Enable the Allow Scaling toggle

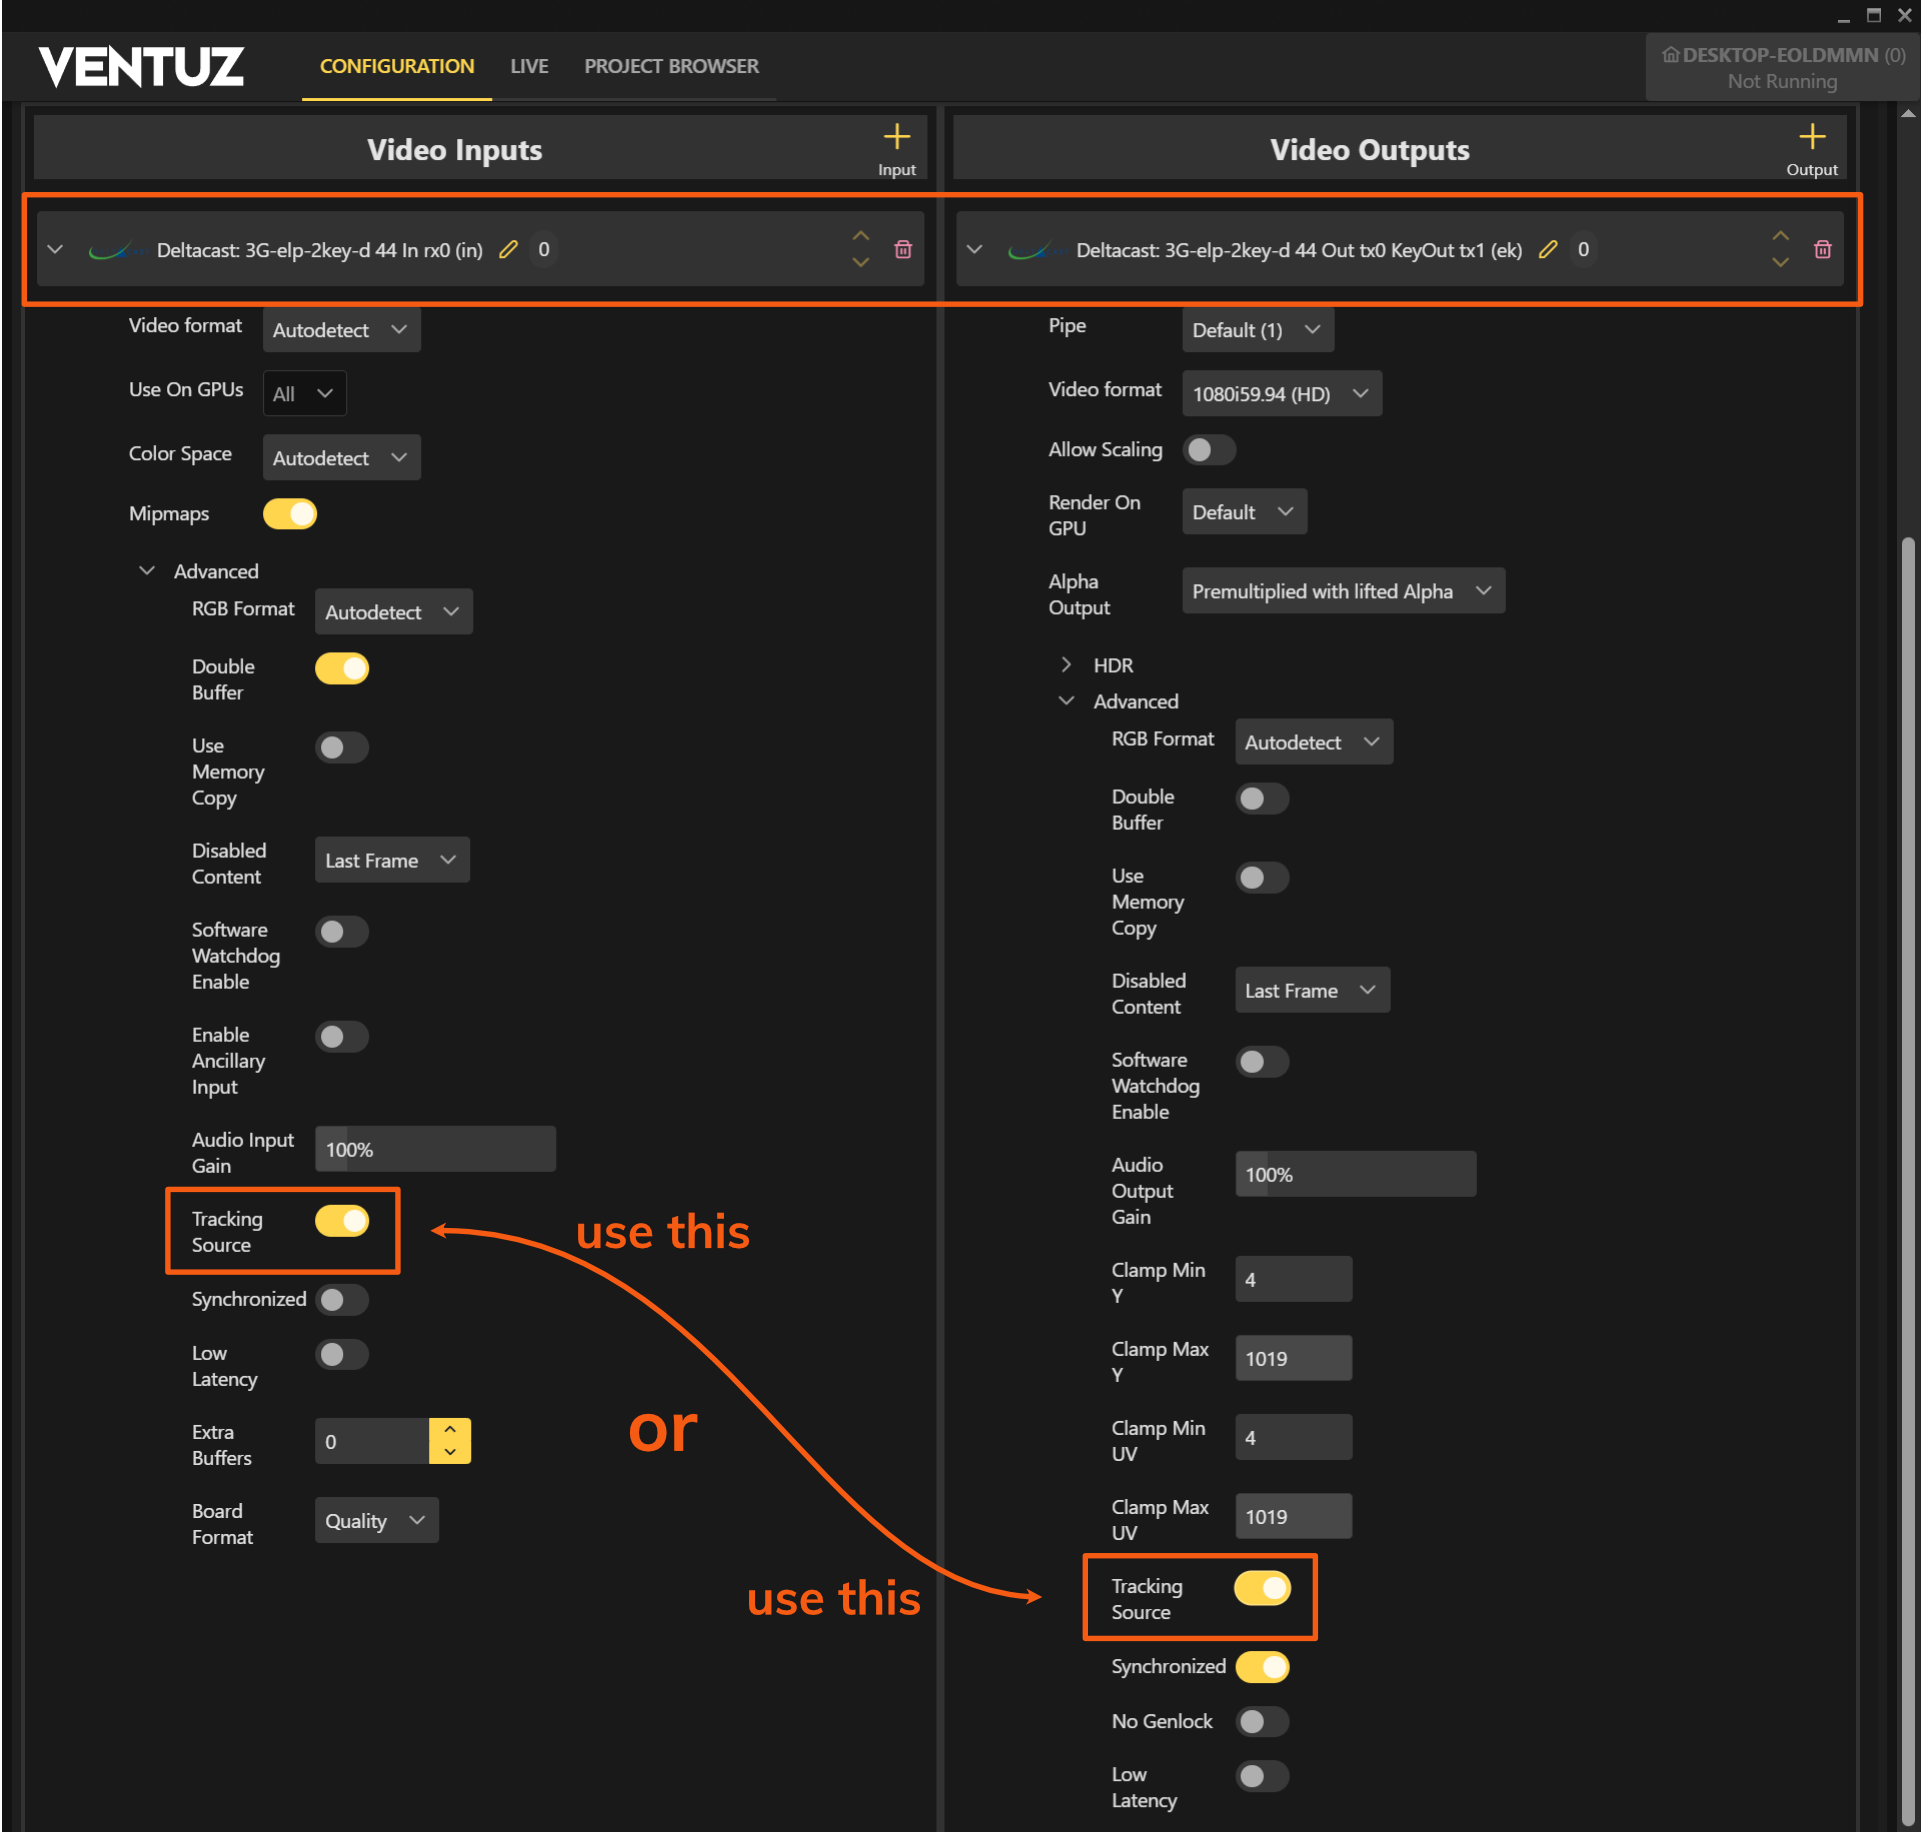pyautogui.click(x=1208, y=450)
